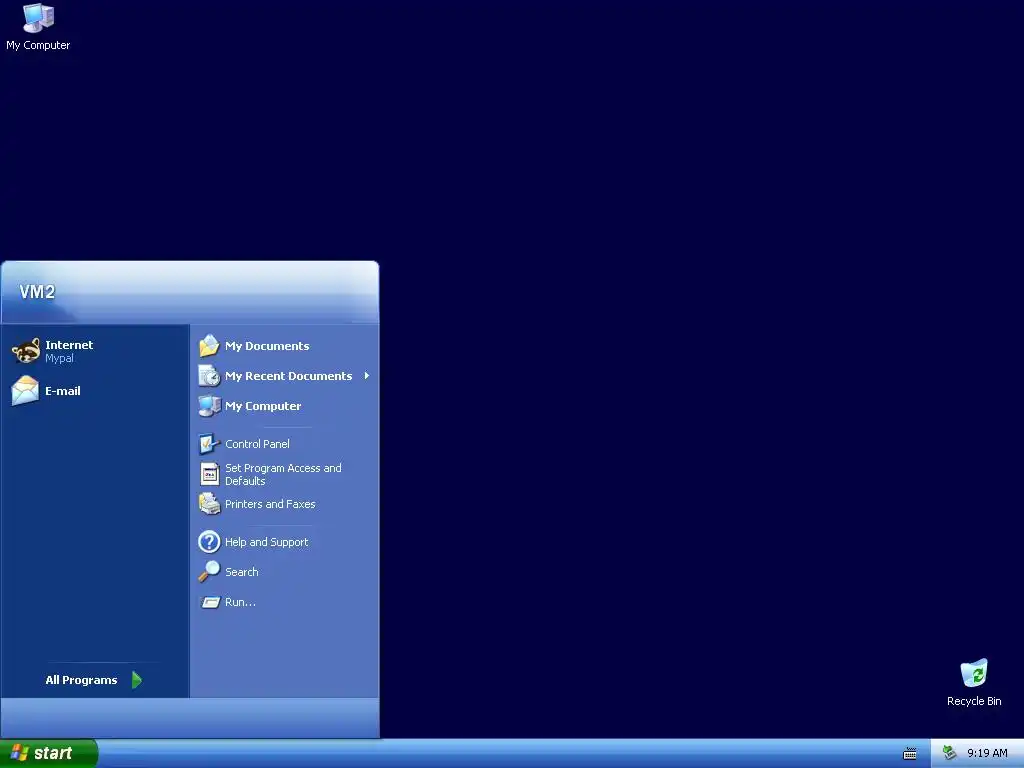Click the on-screen keyboard icon in taskbar
This screenshot has width=1024, height=768.
[x=910, y=754]
